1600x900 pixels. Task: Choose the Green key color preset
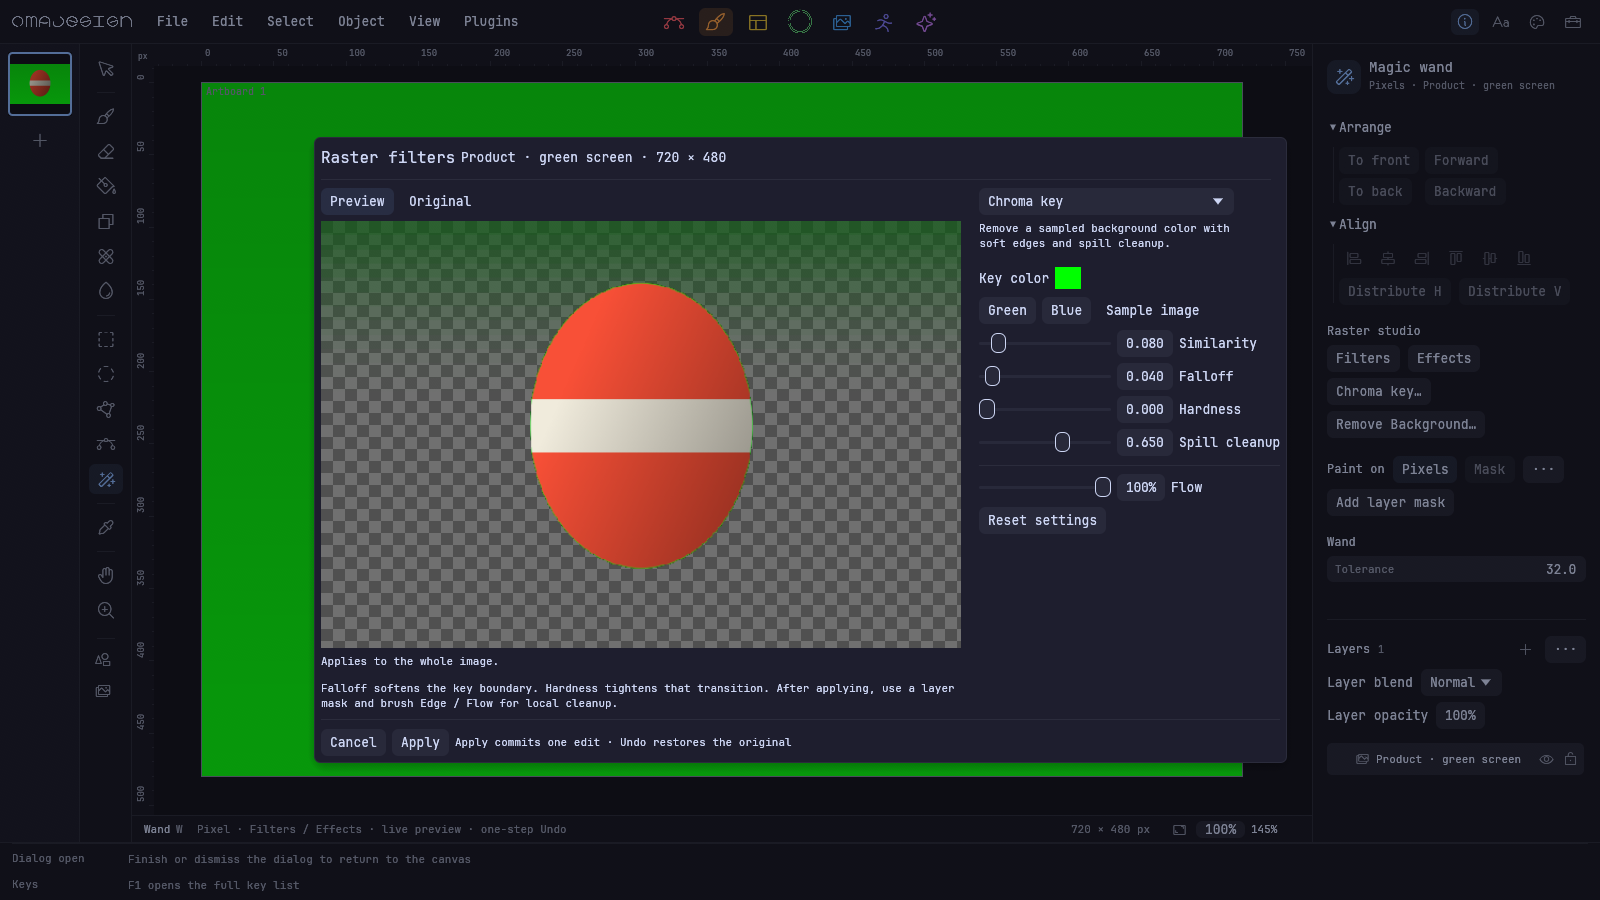pyautogui.click(x=1007, y=310)
